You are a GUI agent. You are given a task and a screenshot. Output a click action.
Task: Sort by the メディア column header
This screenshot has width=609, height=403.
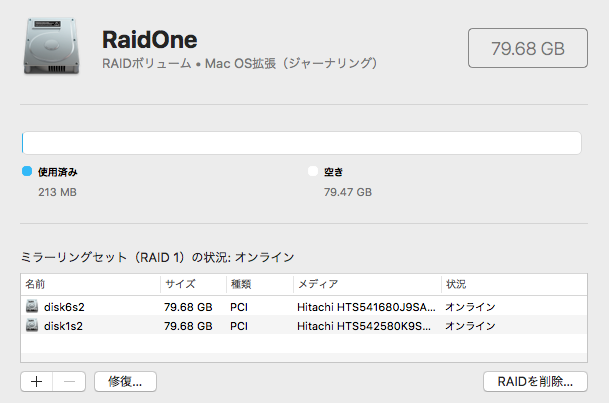(367, 284)
